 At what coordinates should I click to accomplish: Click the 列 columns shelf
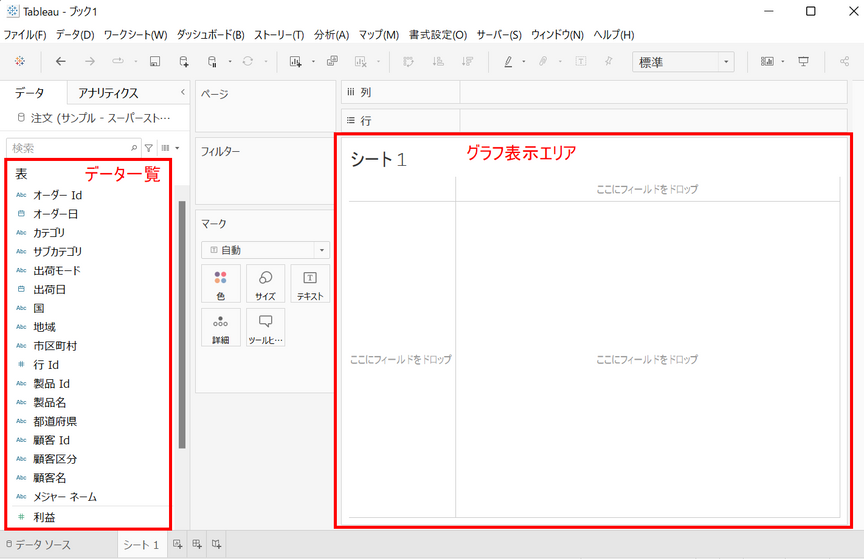coord(594,92)
